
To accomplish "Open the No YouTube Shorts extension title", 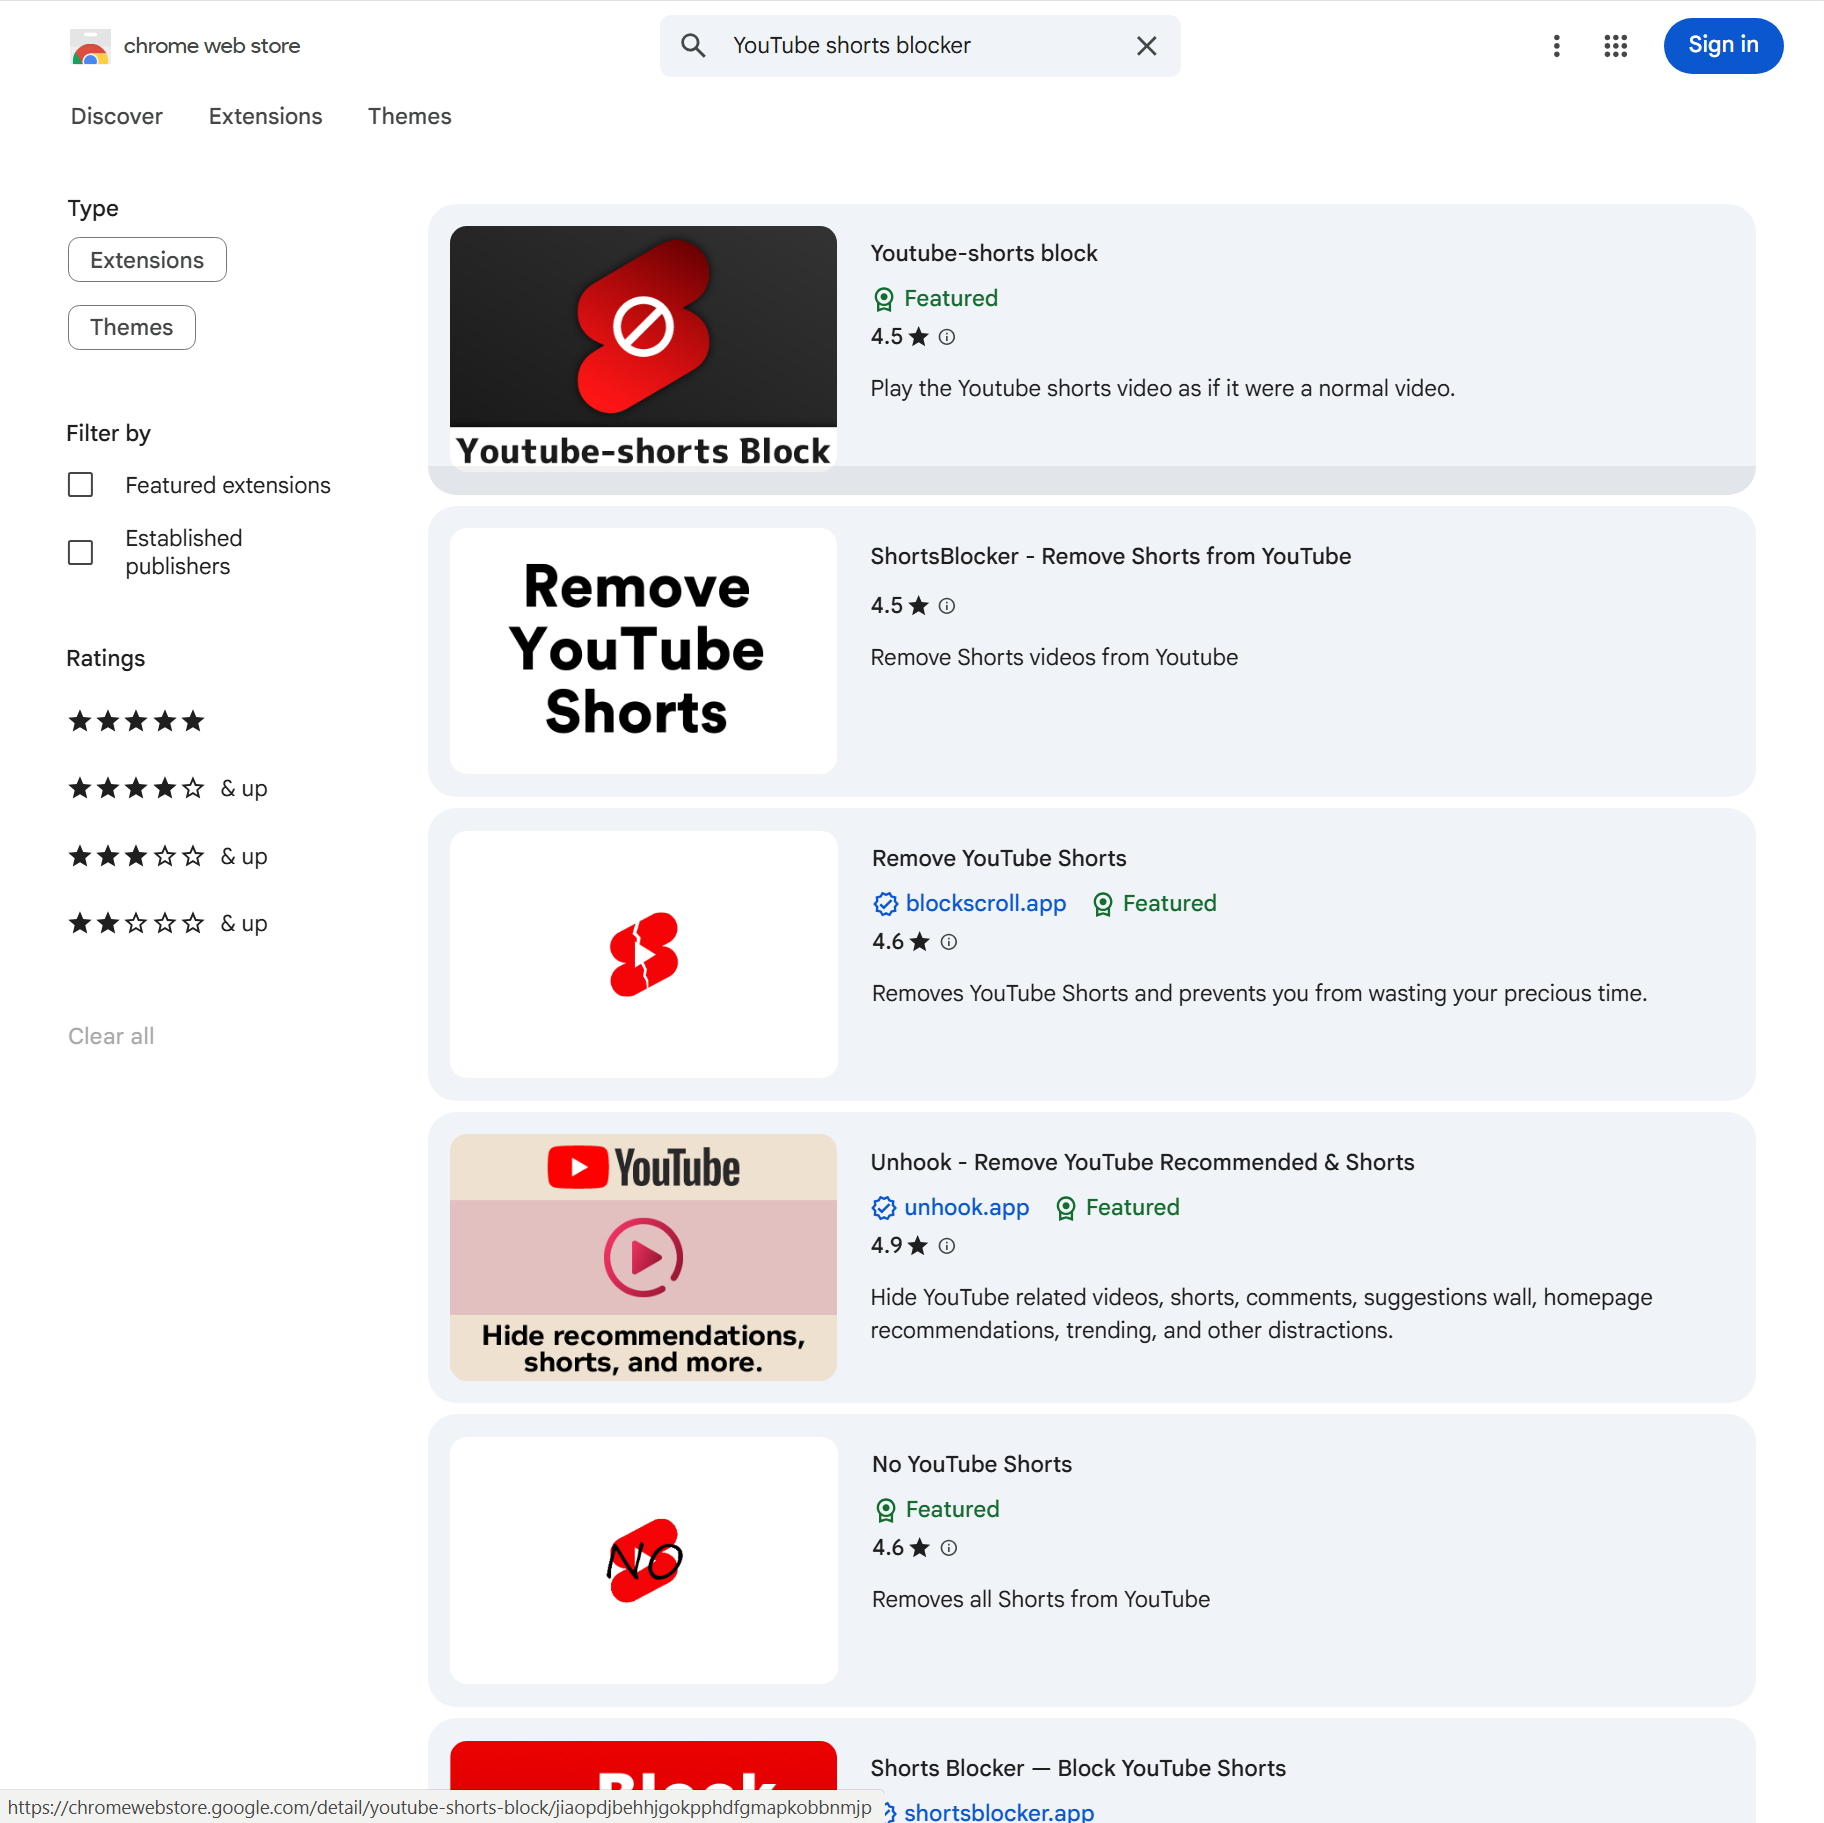I will pos(972,1464).
